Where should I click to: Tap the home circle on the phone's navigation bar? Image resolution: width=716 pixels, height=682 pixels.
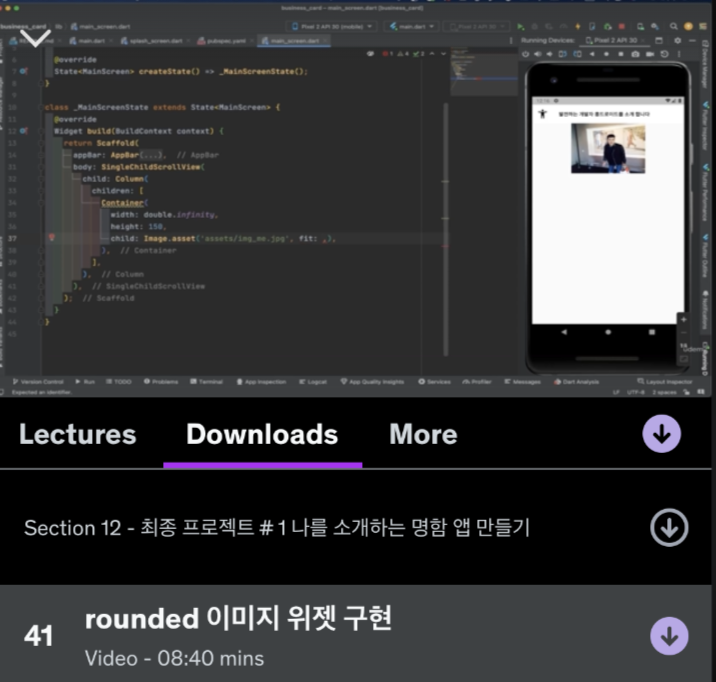[608, 332]
